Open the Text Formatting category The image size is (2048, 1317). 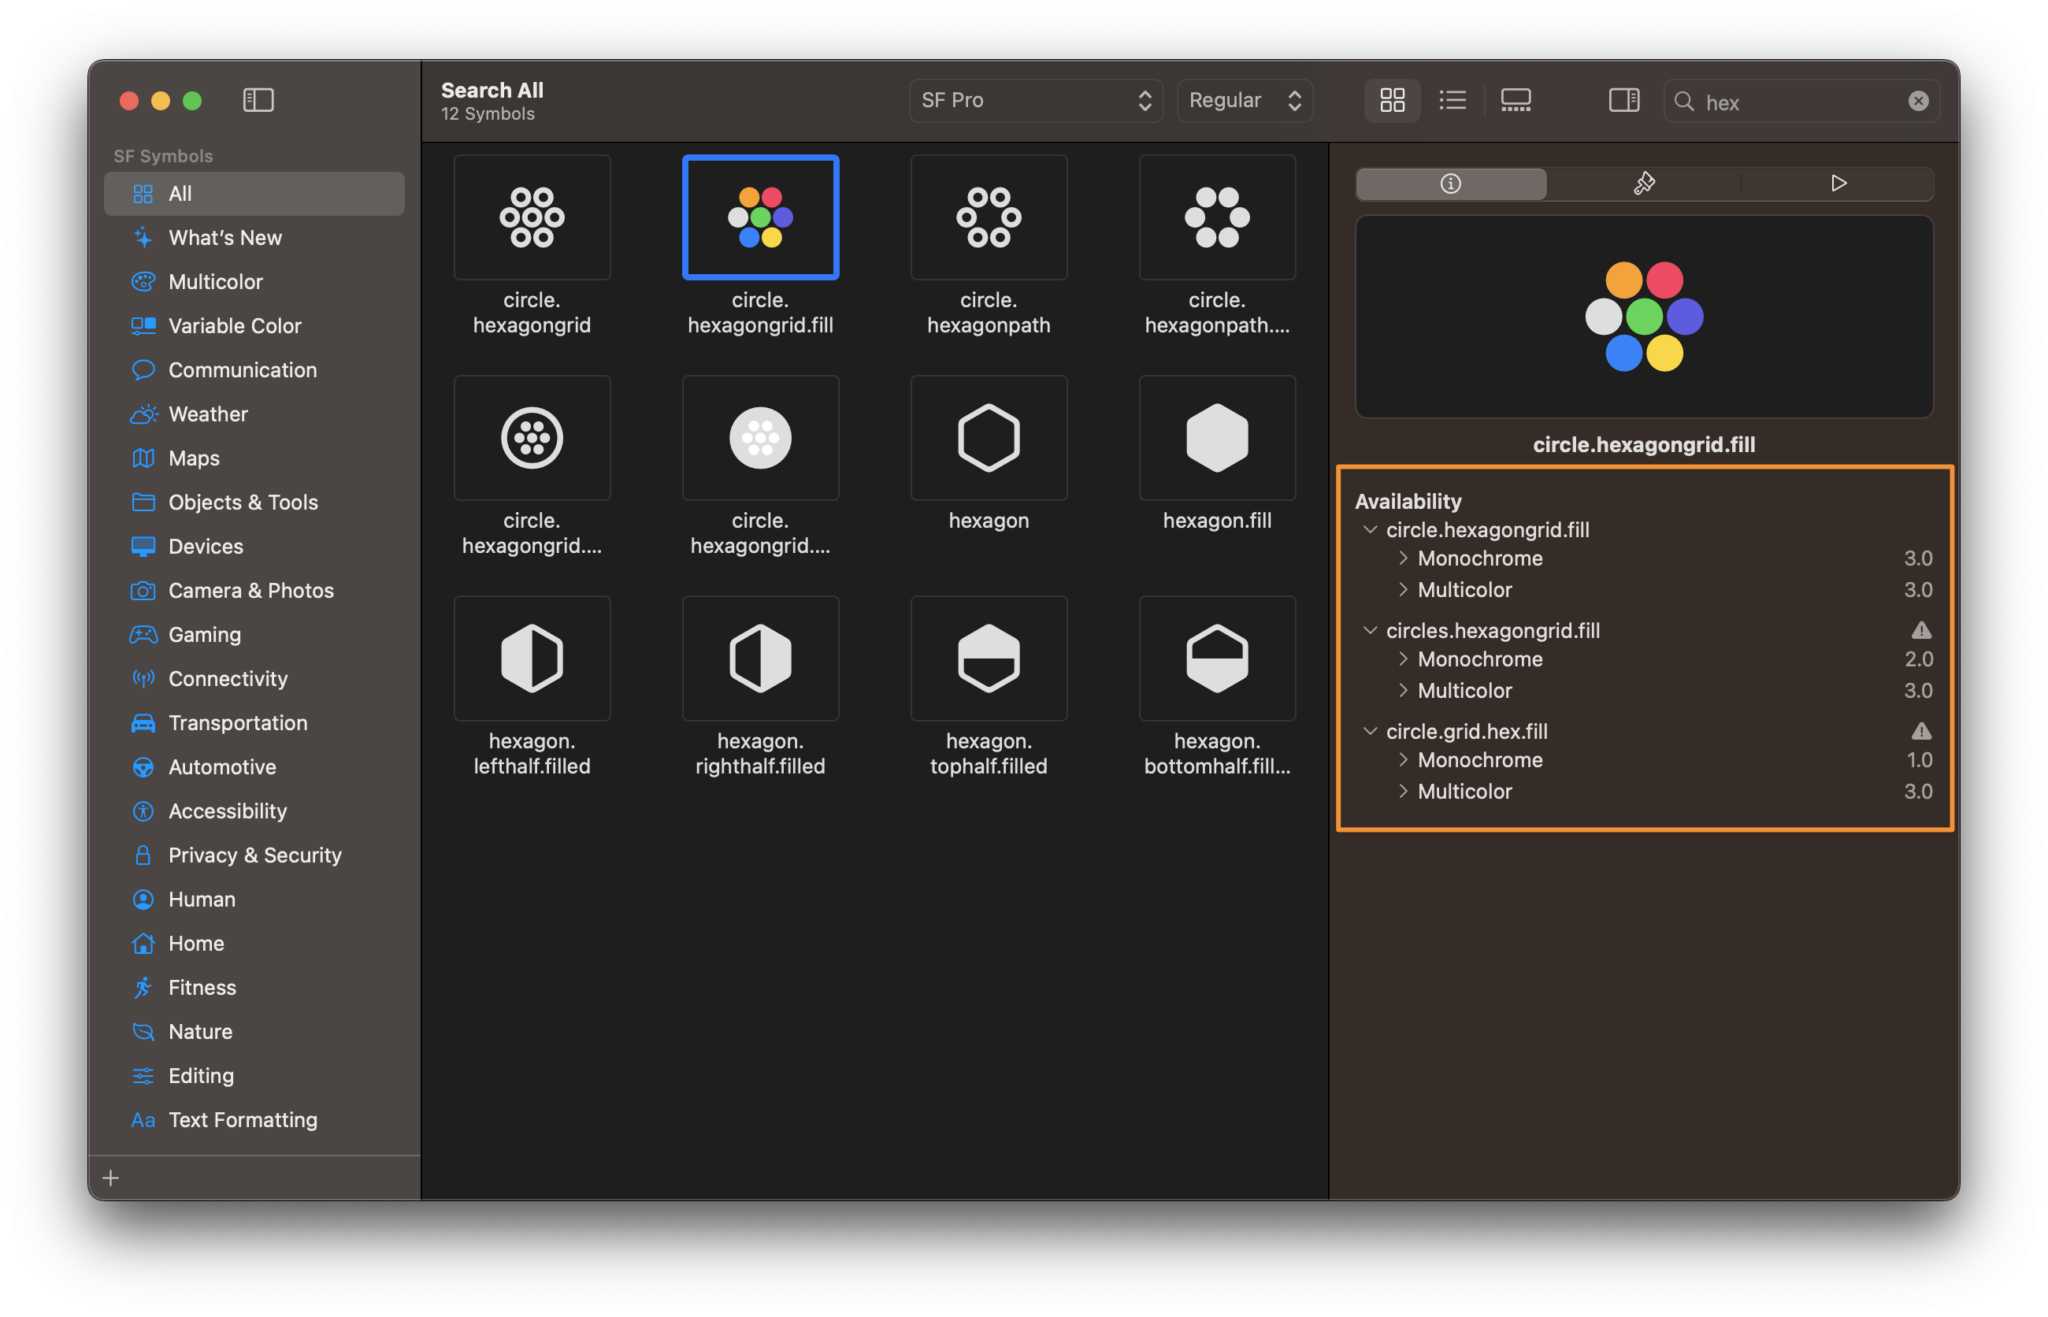pyautogui.click(x=243, y=1119)
